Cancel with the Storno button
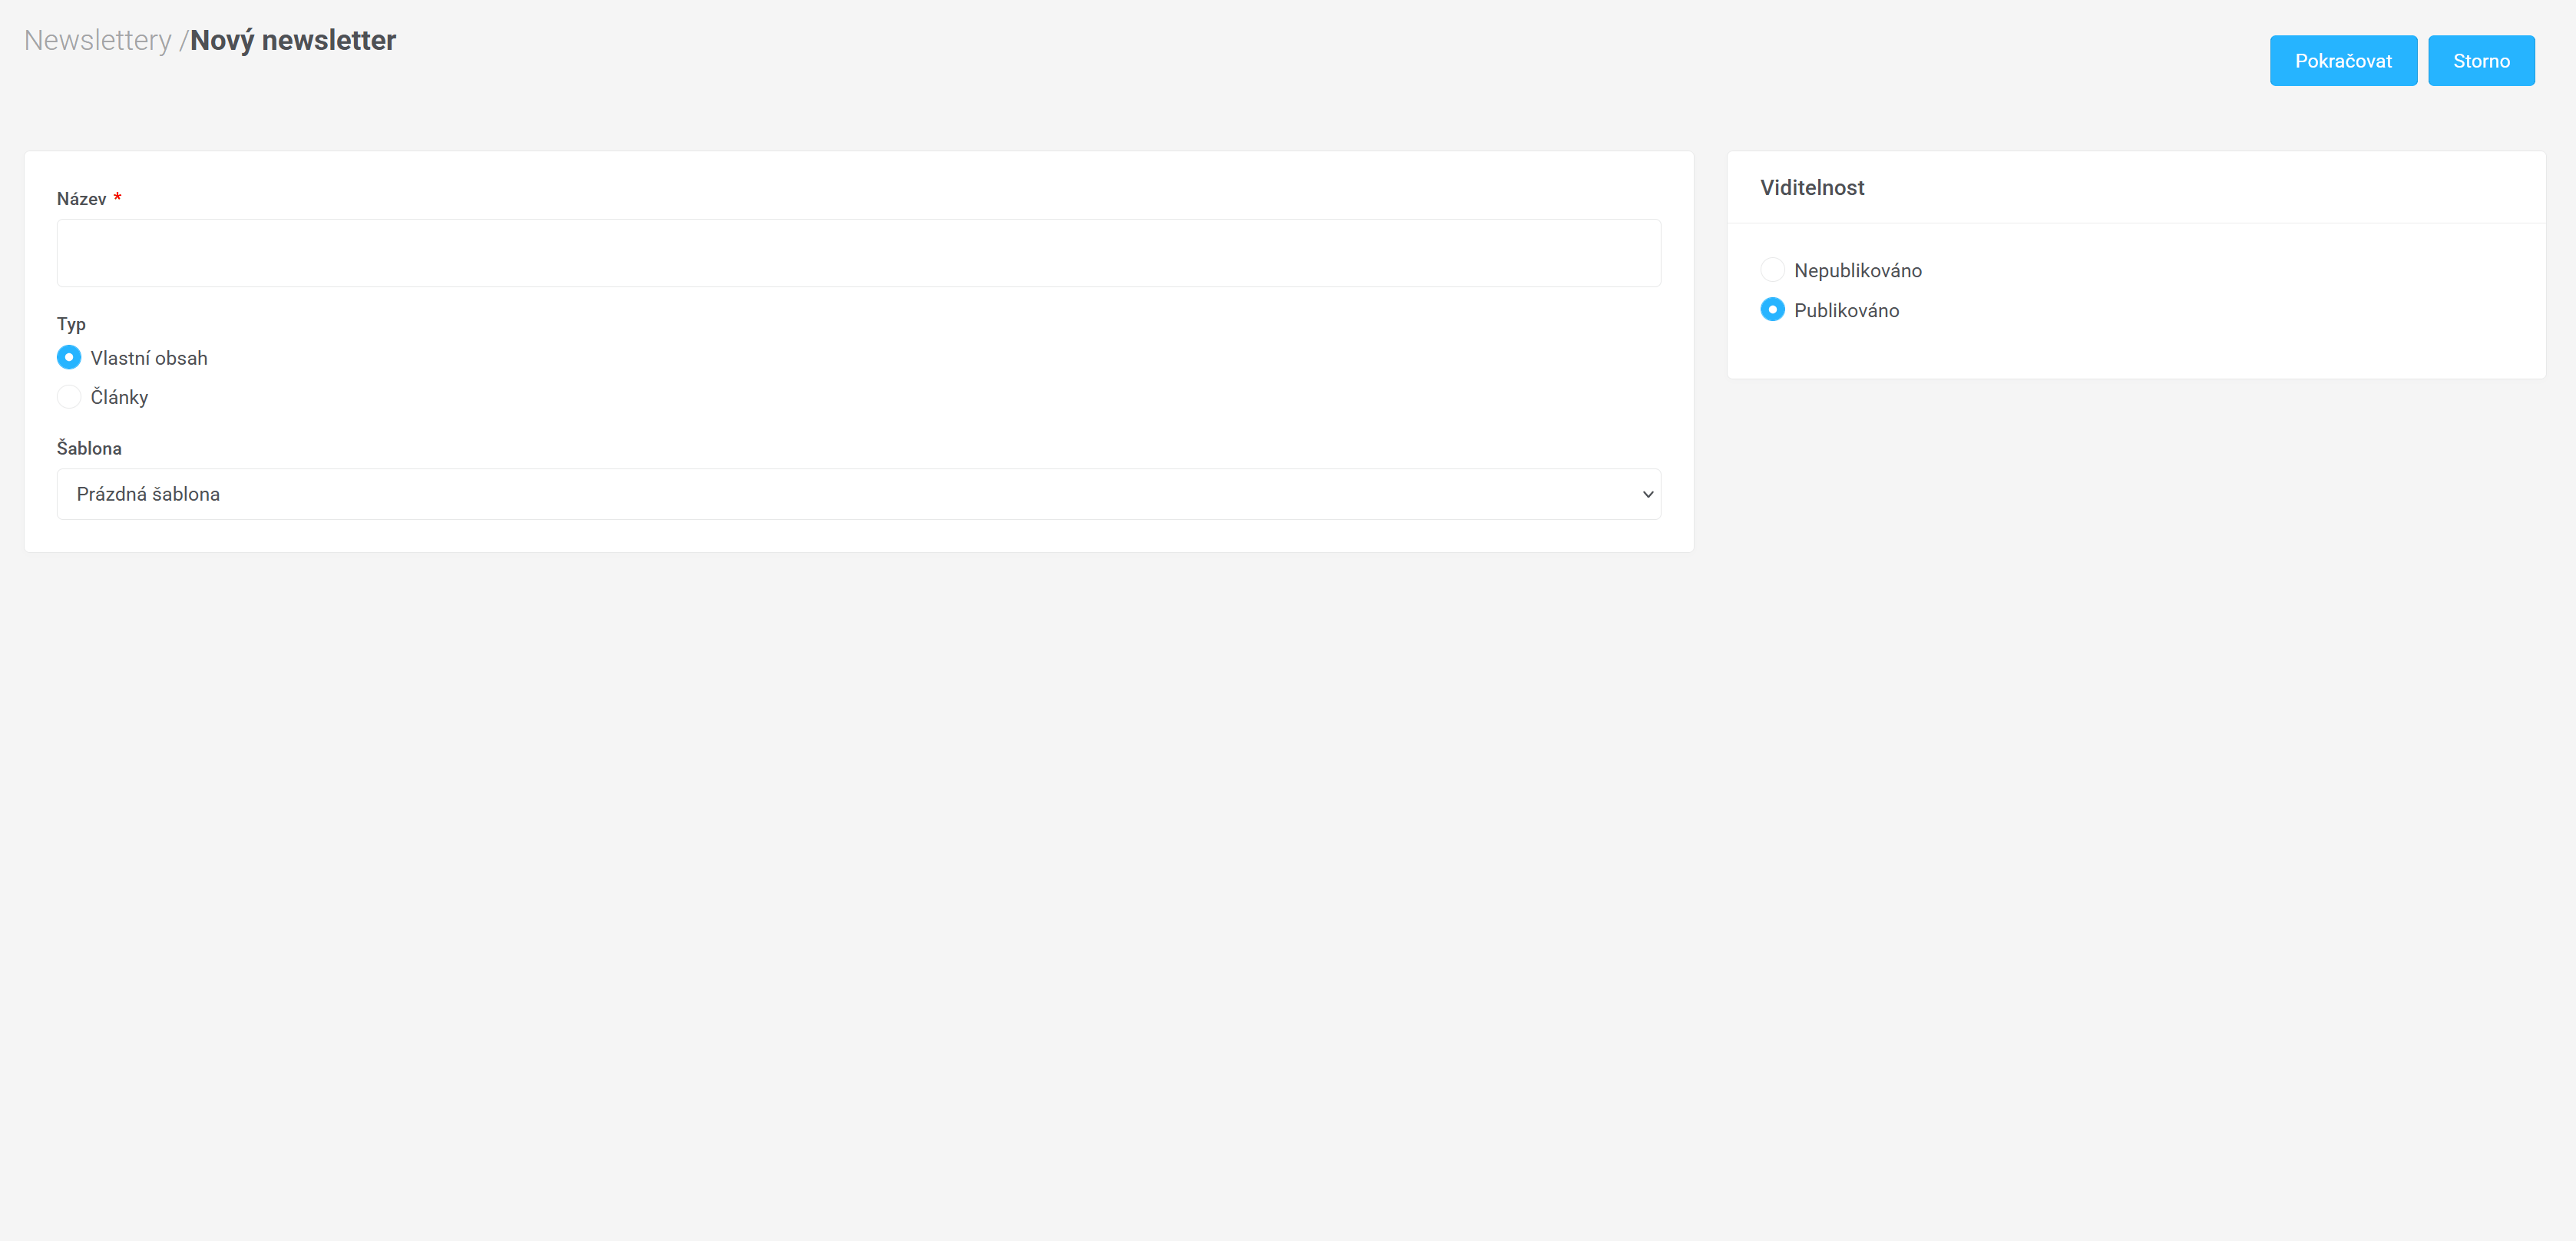This screenshot has width=2576, height=1241. (2480, 61)
